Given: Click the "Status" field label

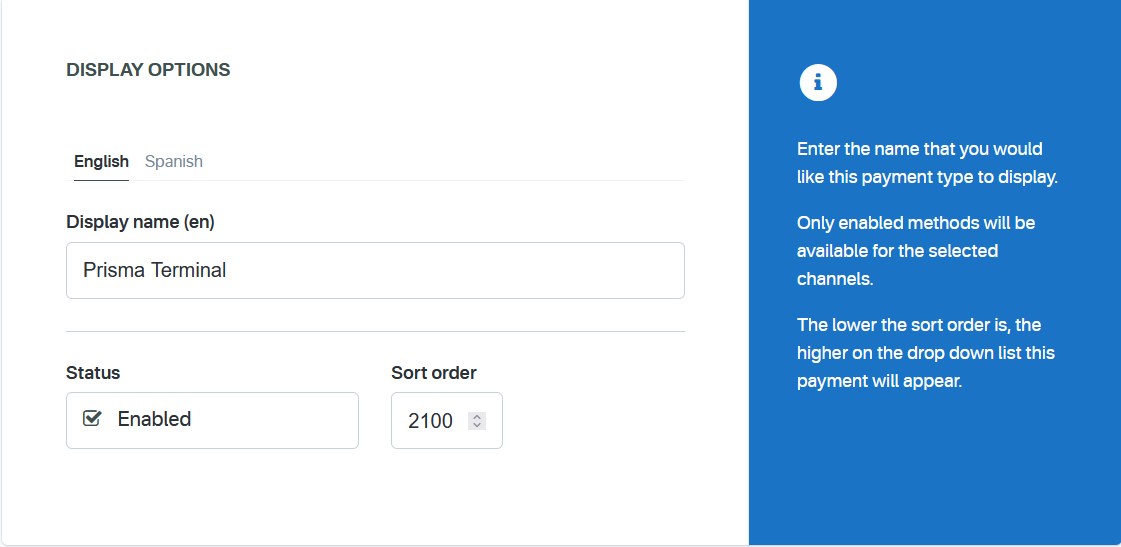Looking at the screenshot, I should pos(93,373).
